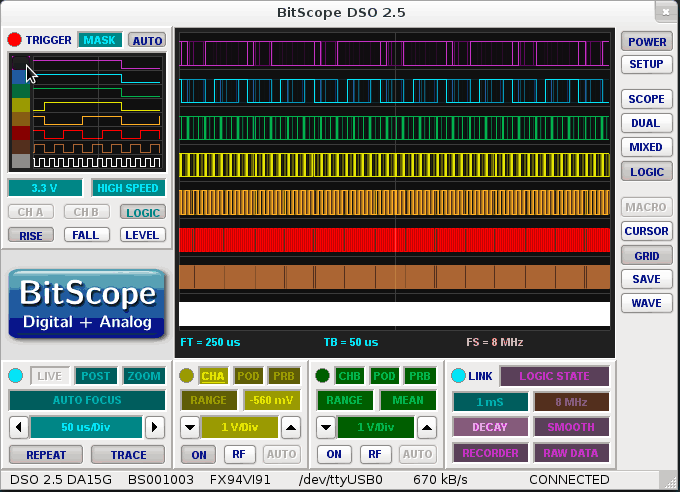Enable the RAW DATA option
The width and height of the screenshot is (680, 492).
coord(571,453)
